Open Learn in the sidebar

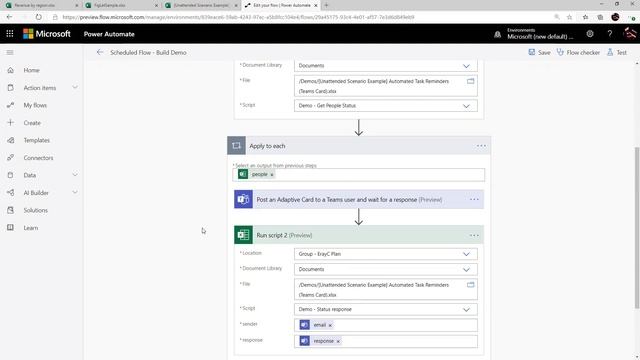click(31, 228)
